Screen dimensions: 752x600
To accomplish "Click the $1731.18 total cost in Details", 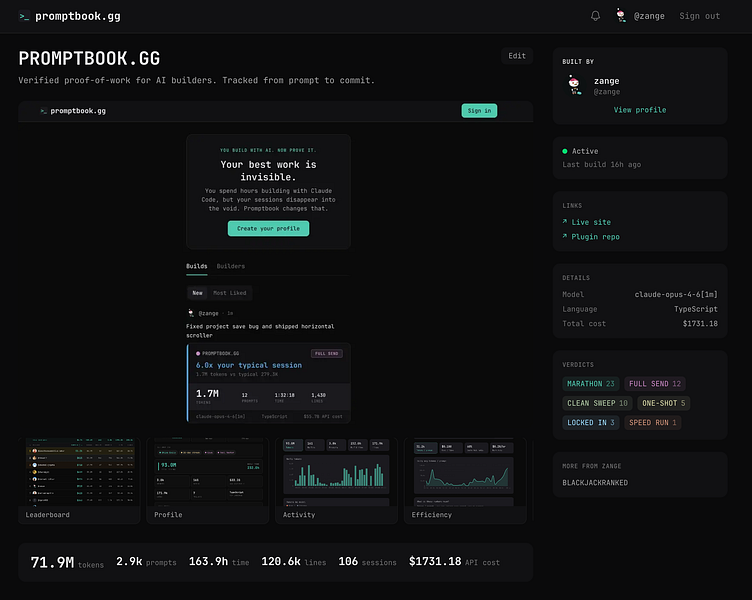I will (x=700, y=323).
